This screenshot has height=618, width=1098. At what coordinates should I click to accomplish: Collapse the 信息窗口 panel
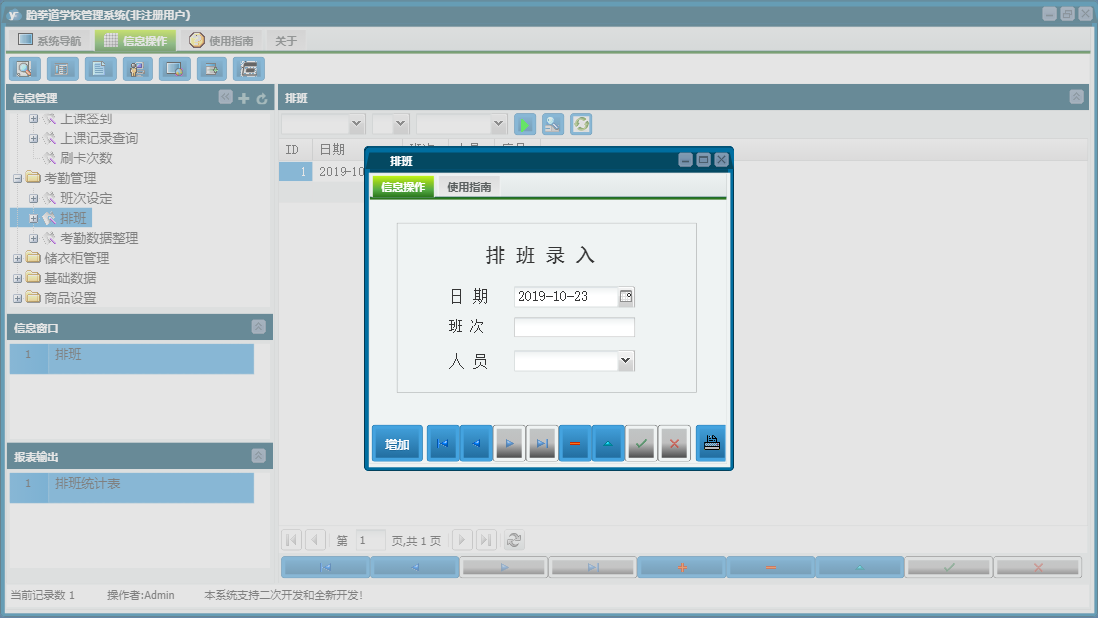[258, 327]
